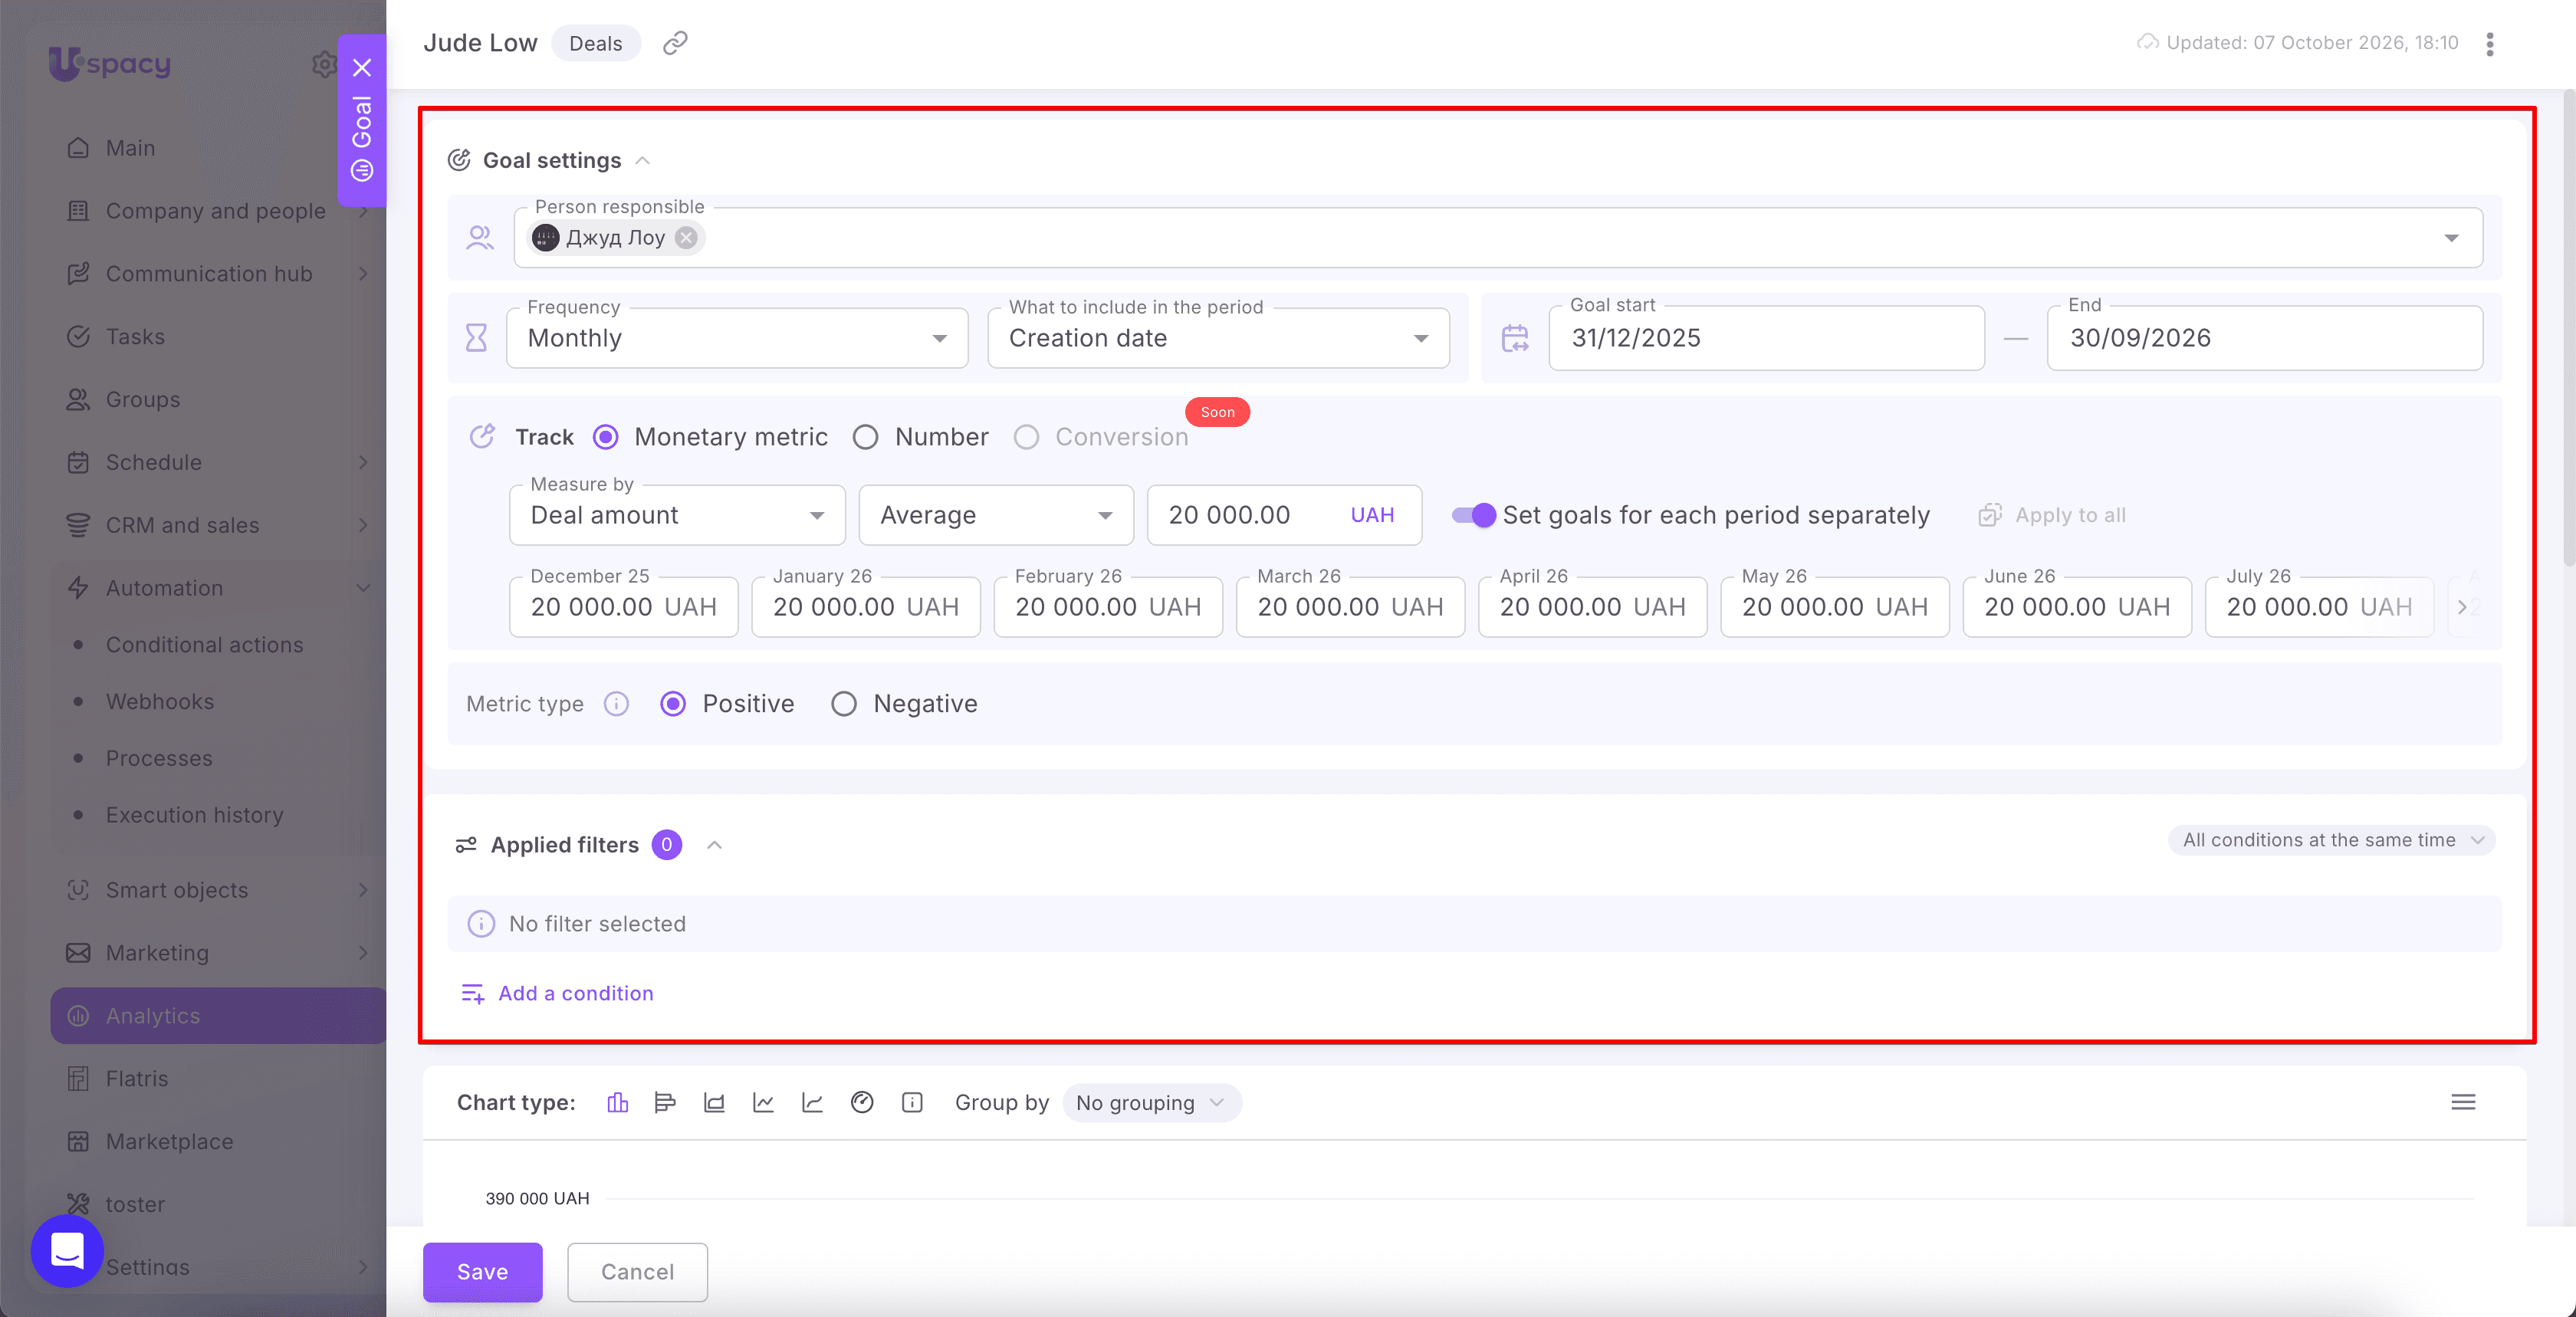Choose Positive metric type
The height and width of the screenshot is (1317, 2576).
(x=673, y=704)
